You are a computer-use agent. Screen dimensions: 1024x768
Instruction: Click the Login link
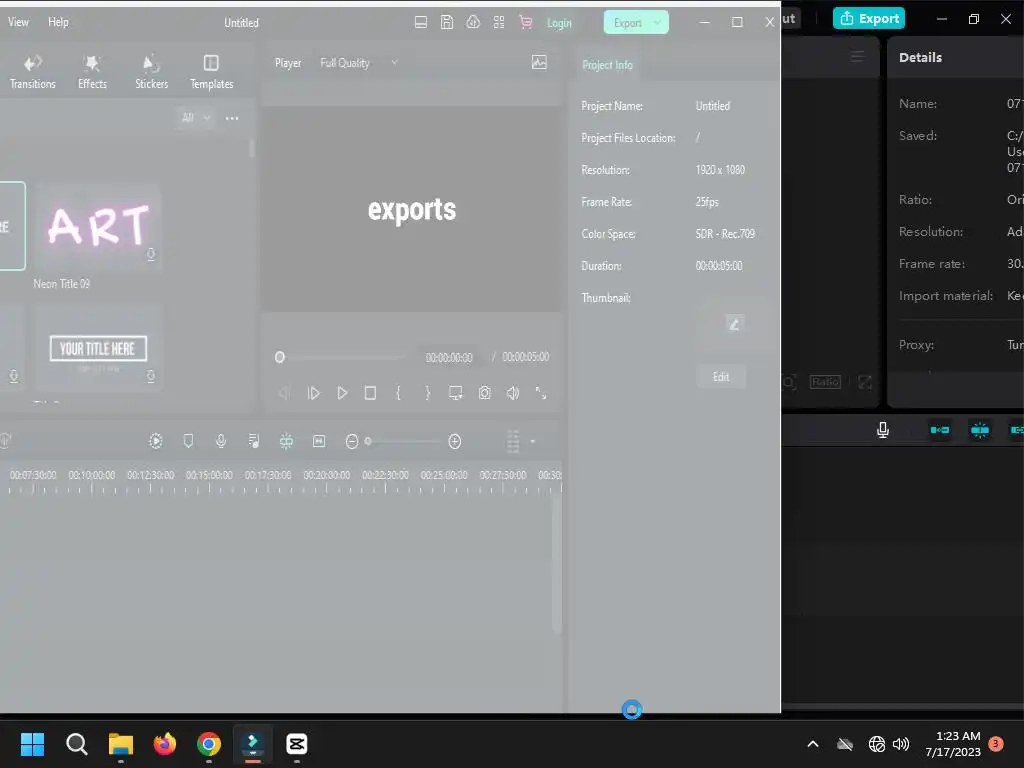tap(559, 23)
